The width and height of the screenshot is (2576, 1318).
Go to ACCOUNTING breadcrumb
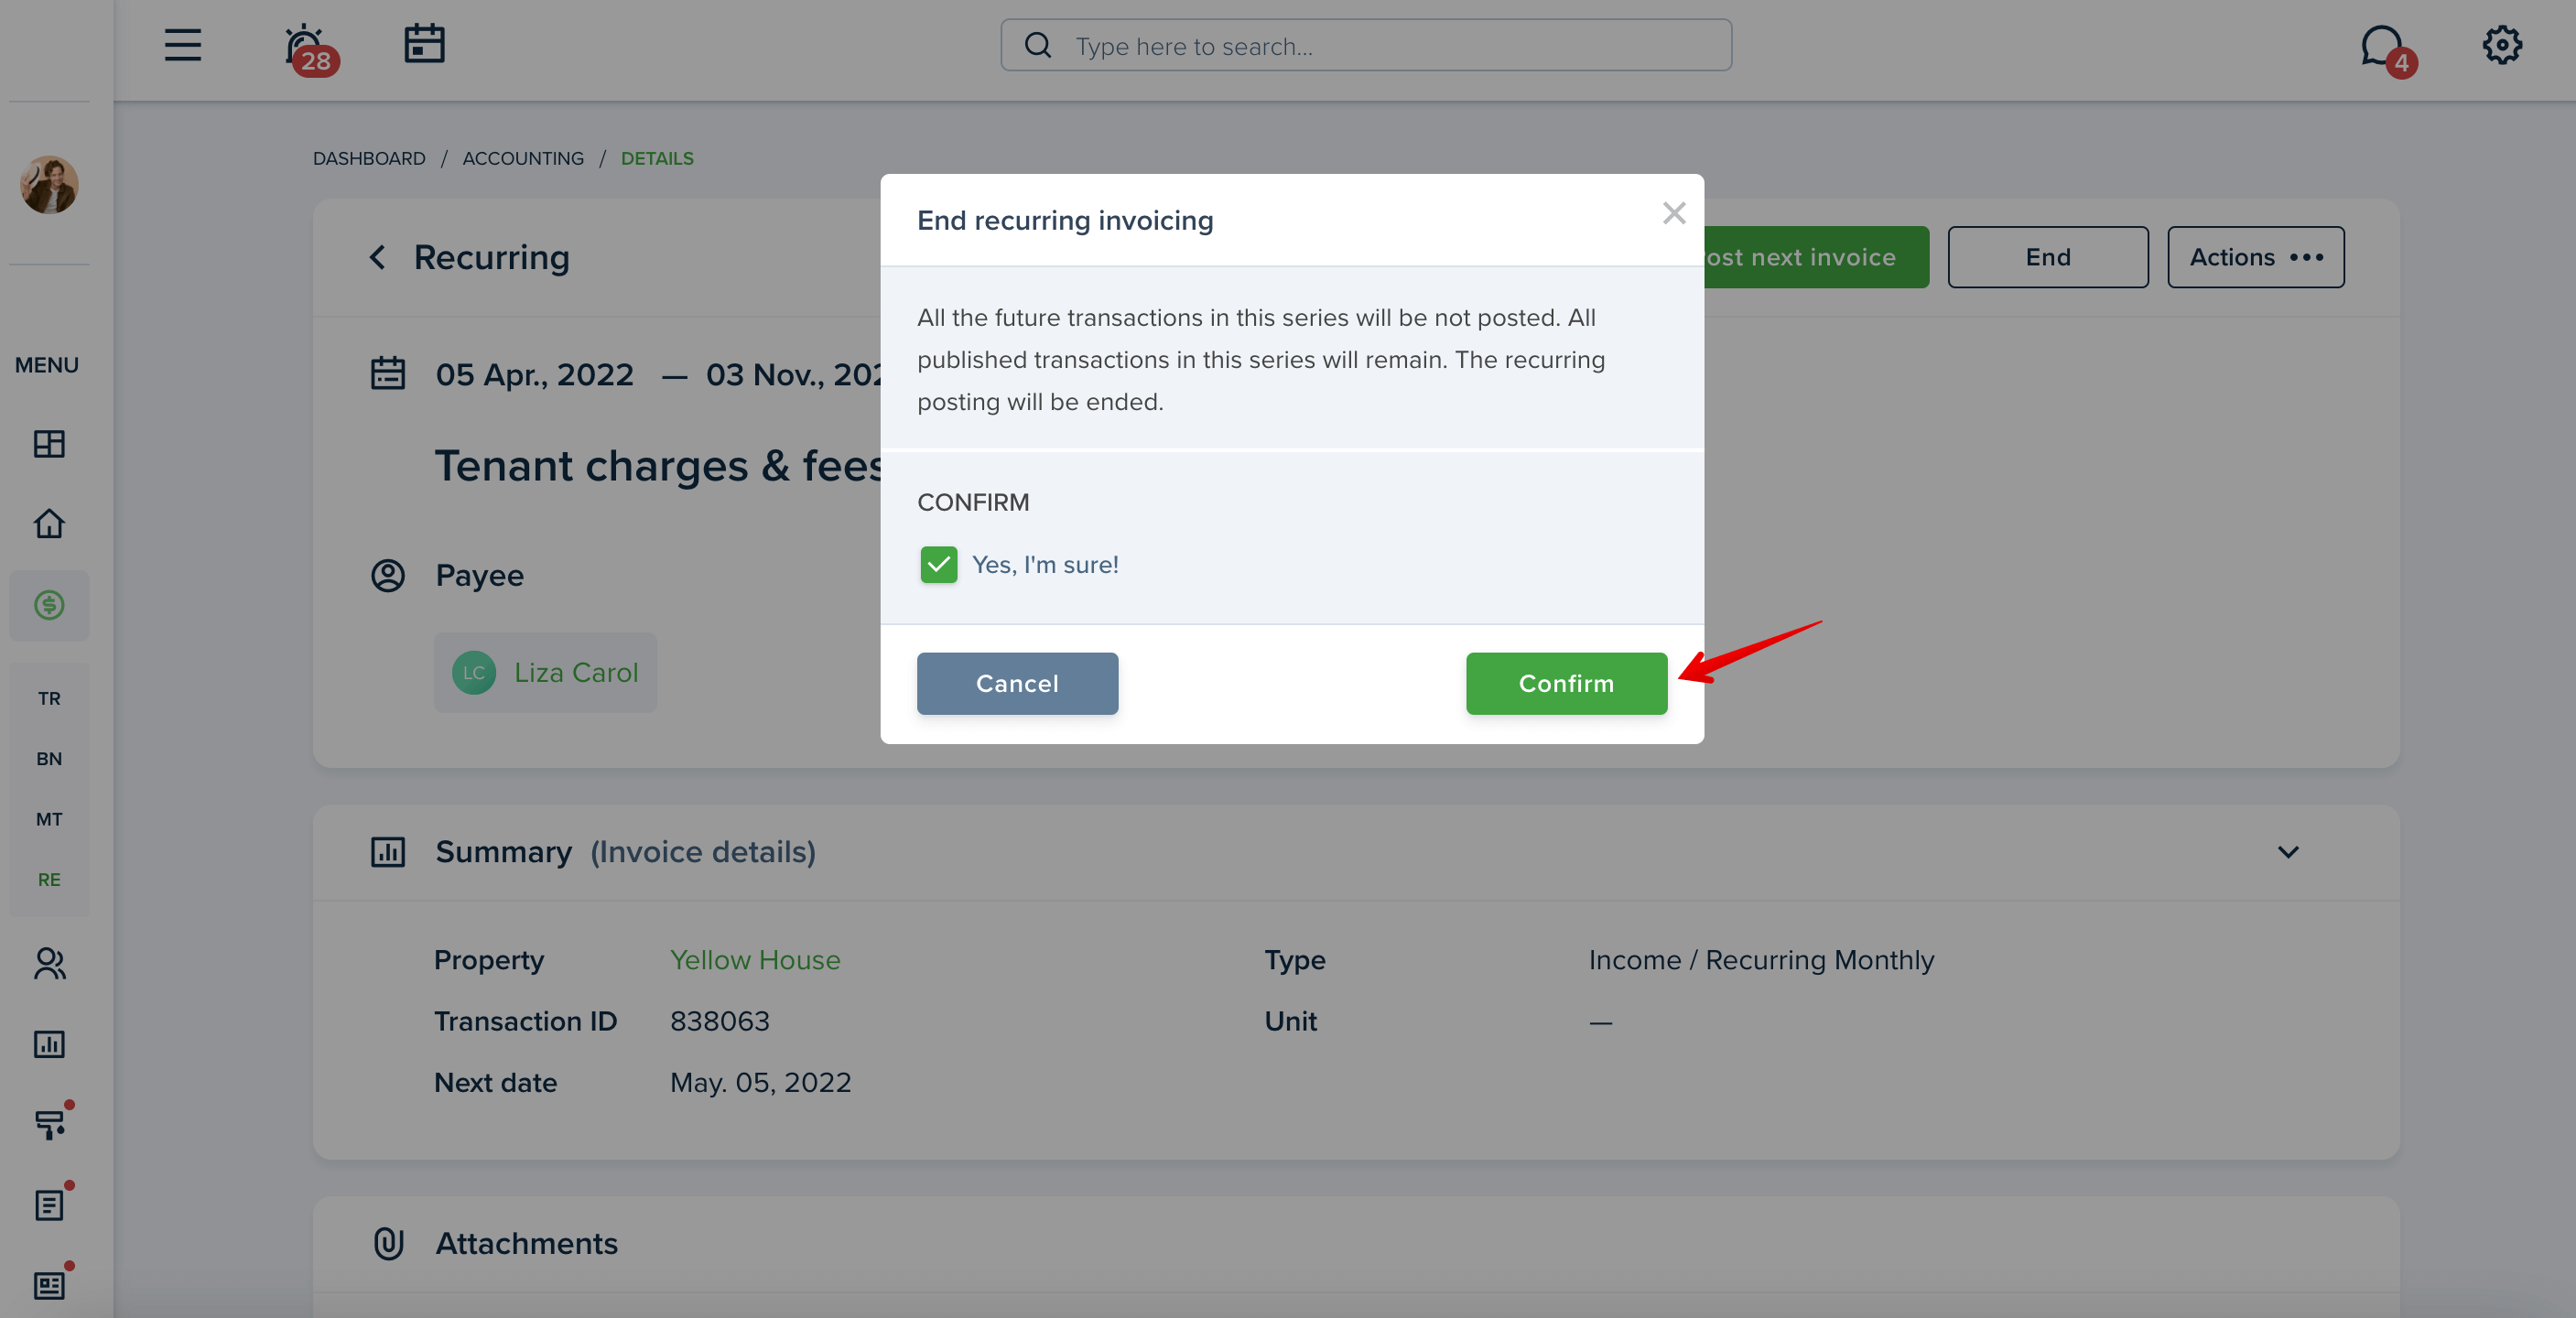click(x=523, y=158)
